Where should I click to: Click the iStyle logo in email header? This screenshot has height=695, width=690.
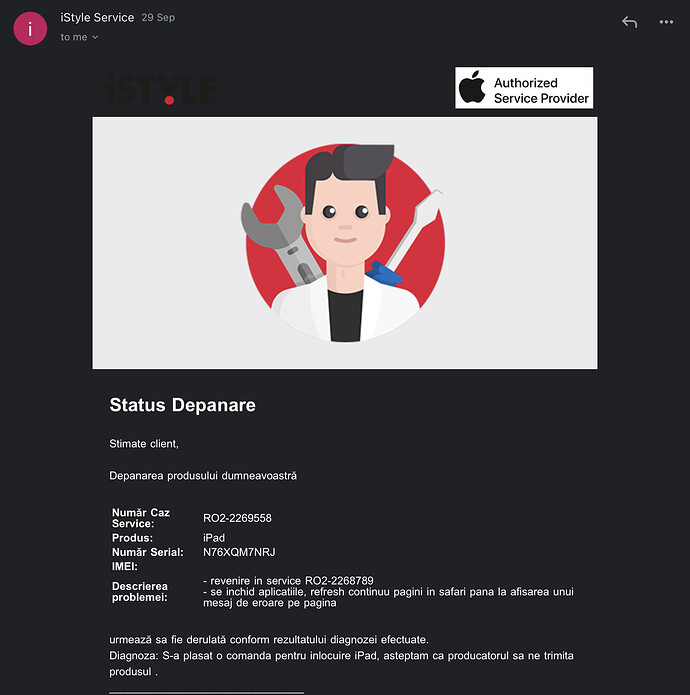[x=160, y=89]
